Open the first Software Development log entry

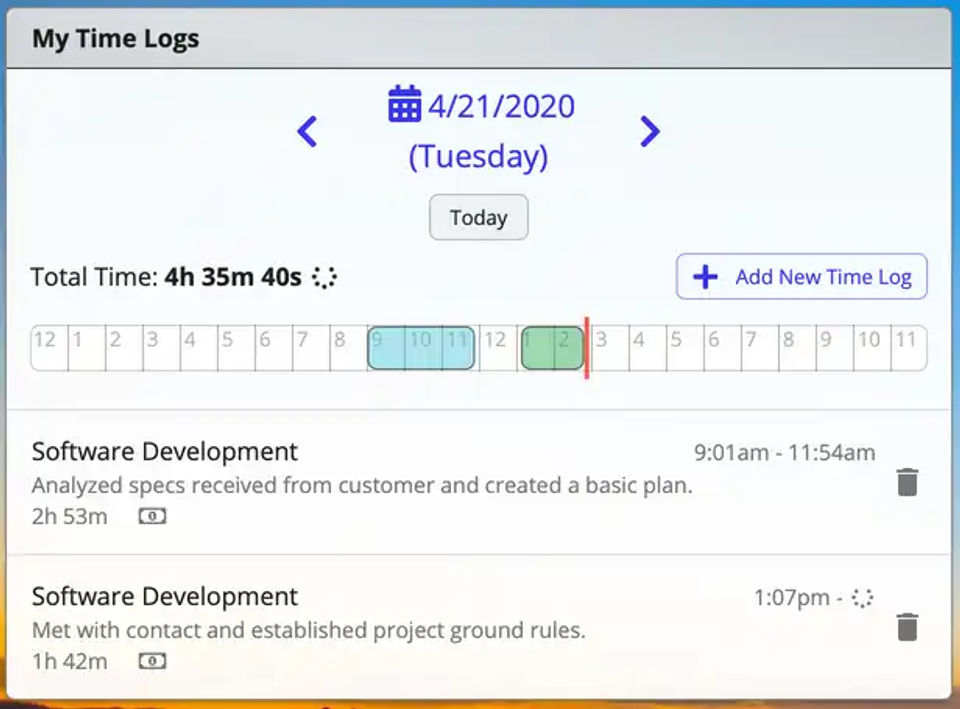pyautogui.click(x=478, y=482)
